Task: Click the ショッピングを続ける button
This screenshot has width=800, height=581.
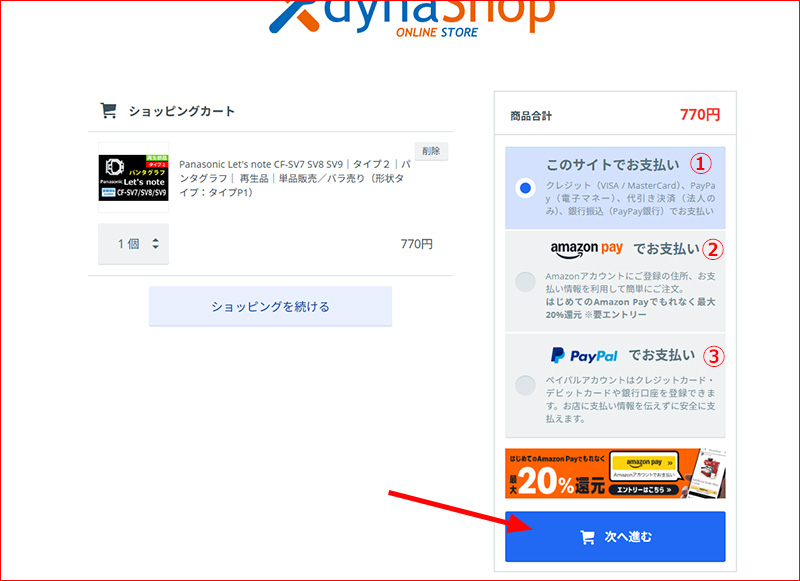Action: coord(270,306)
